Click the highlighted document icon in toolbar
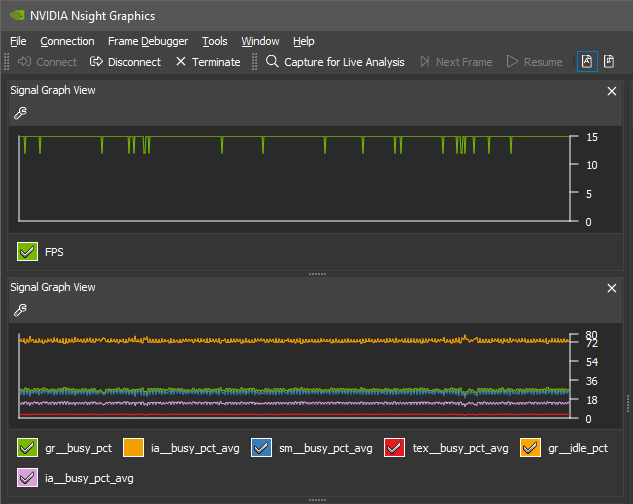This screenshot has width=633, height=504. tap(587, 62)
